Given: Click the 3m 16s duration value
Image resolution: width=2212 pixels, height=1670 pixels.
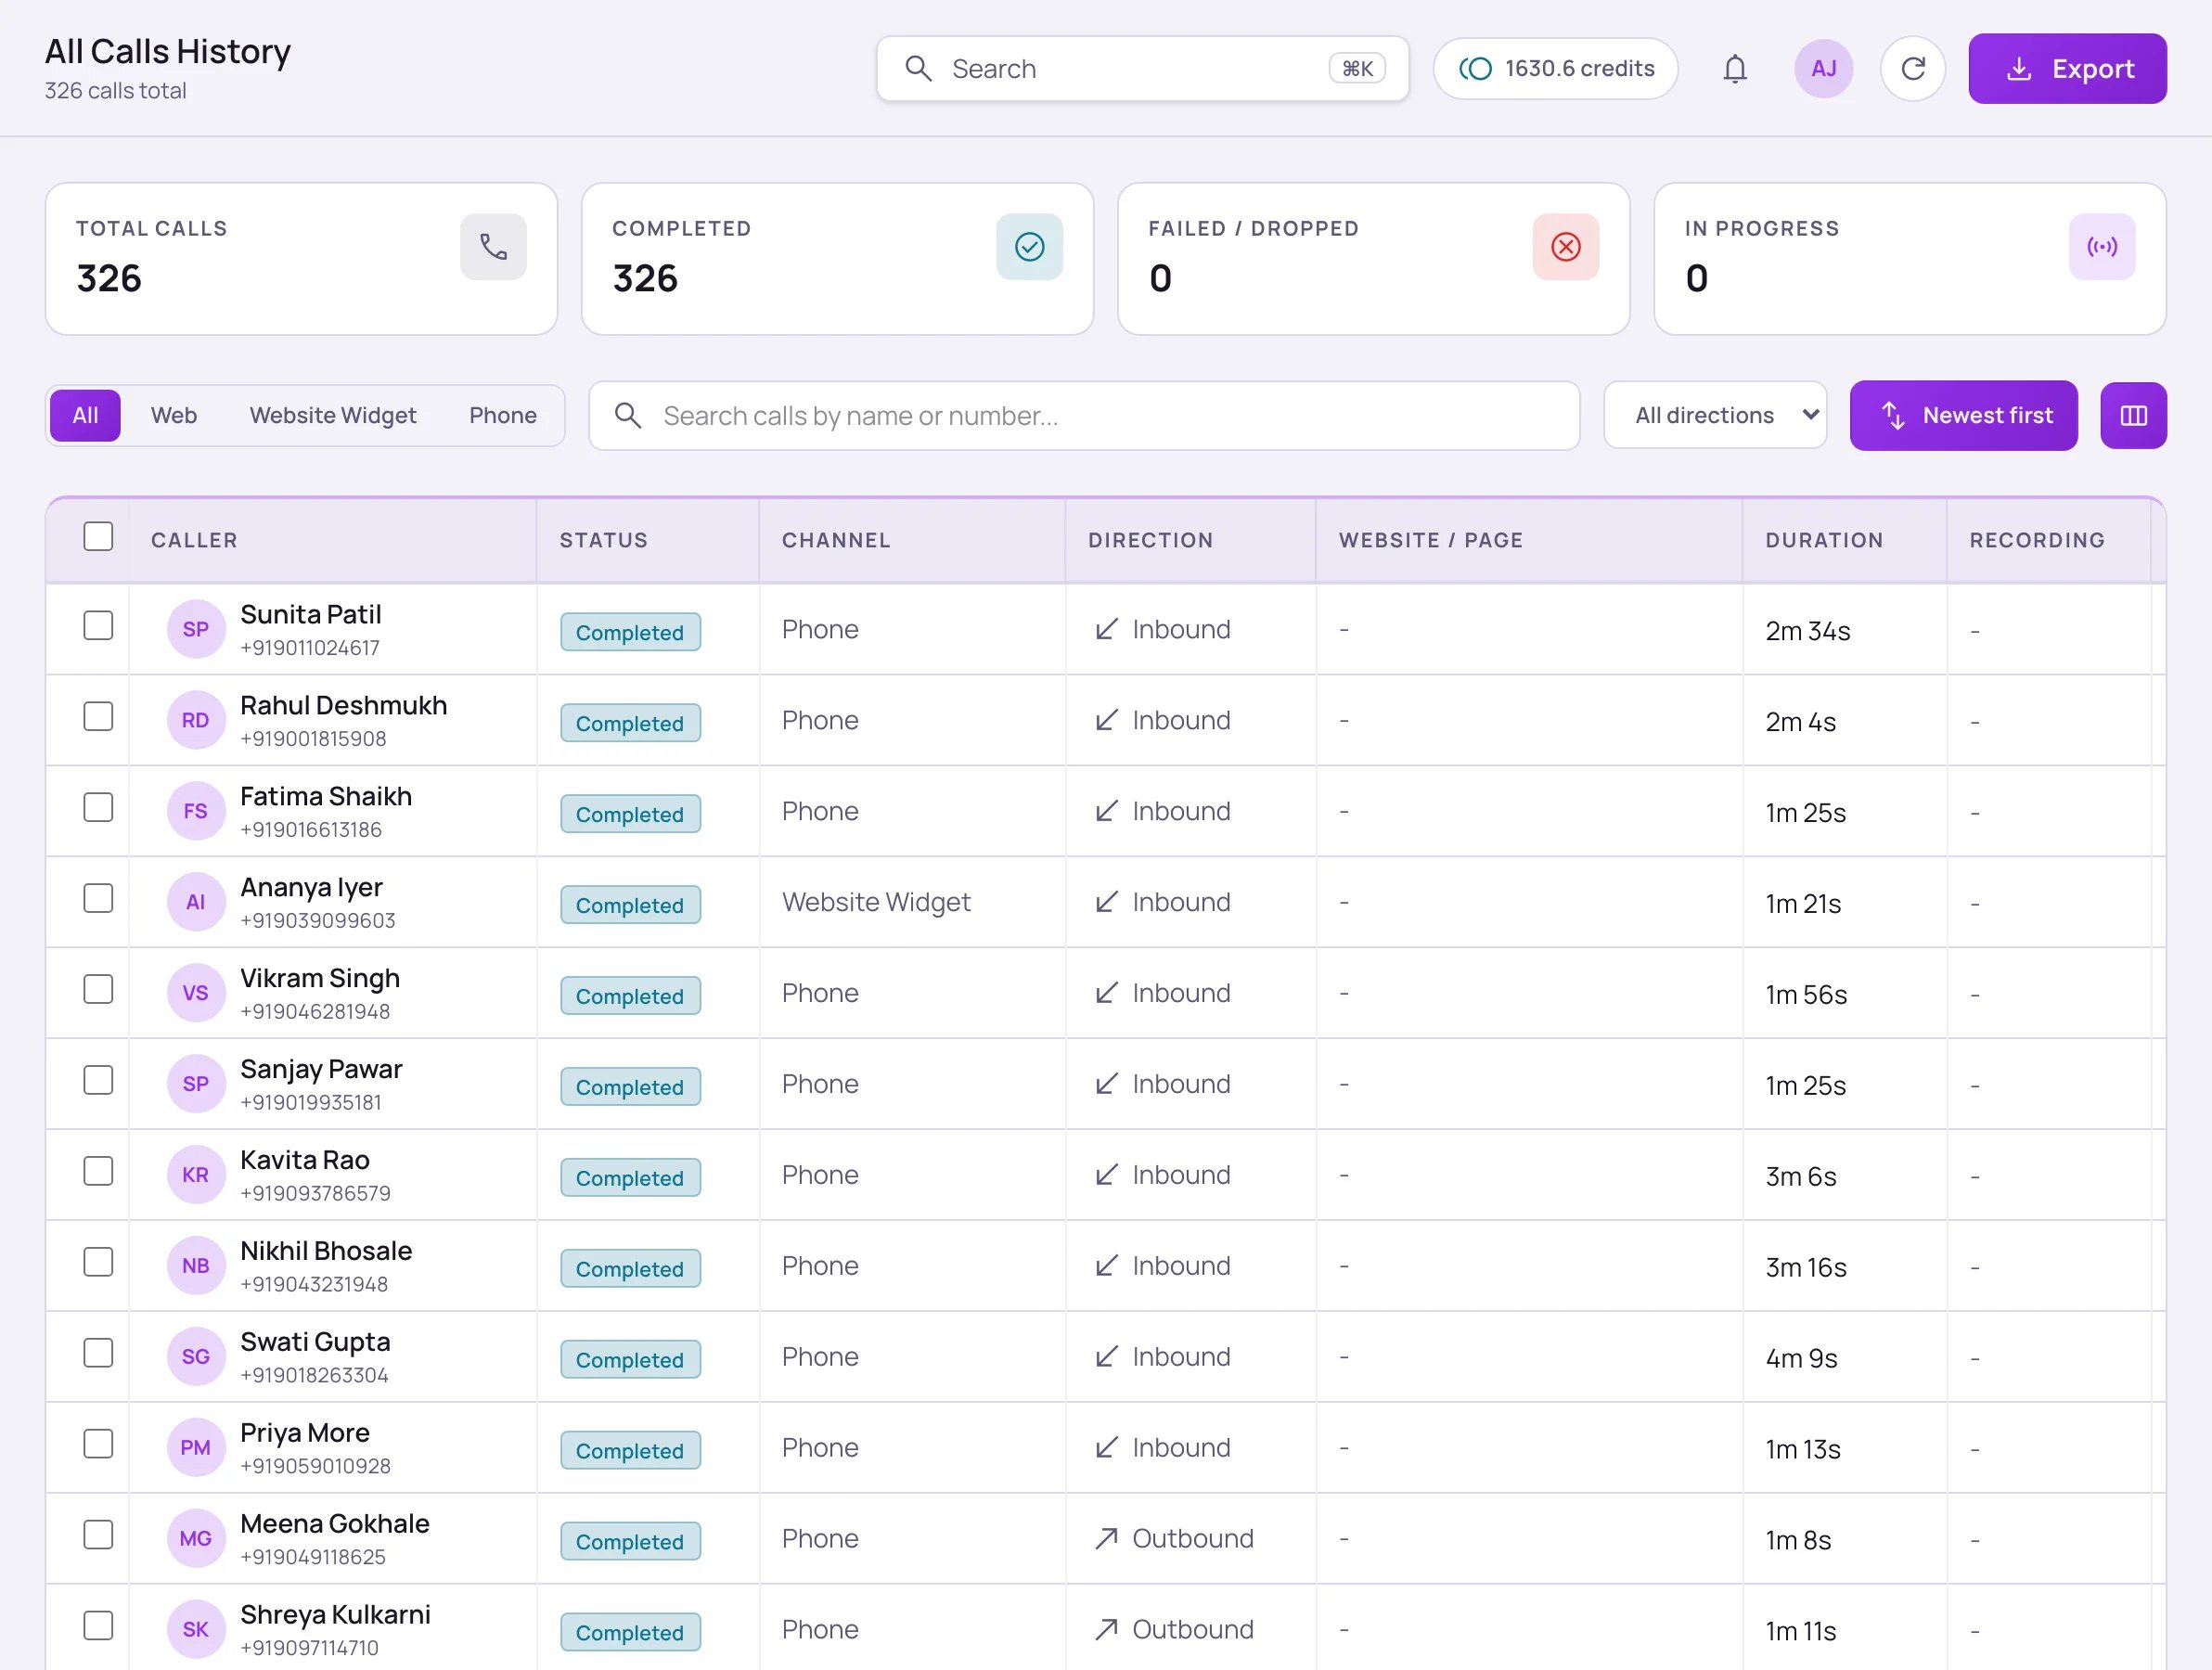Looking at the screenshot, I should pos(1805,1268).
